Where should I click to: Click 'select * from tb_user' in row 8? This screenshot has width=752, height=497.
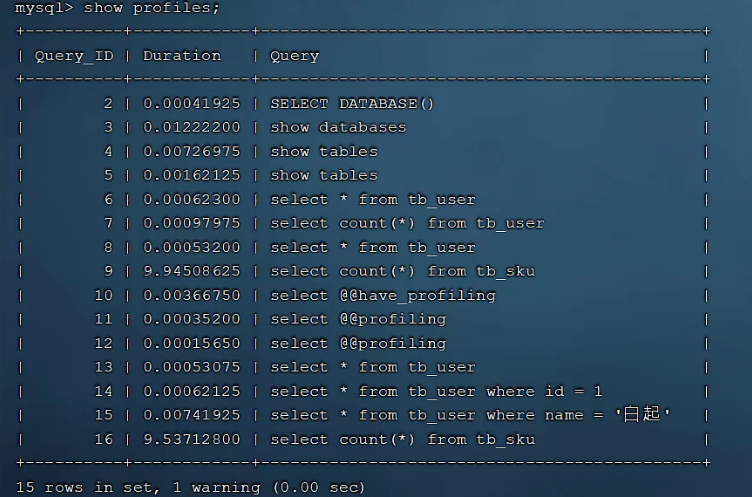point(373,248)
